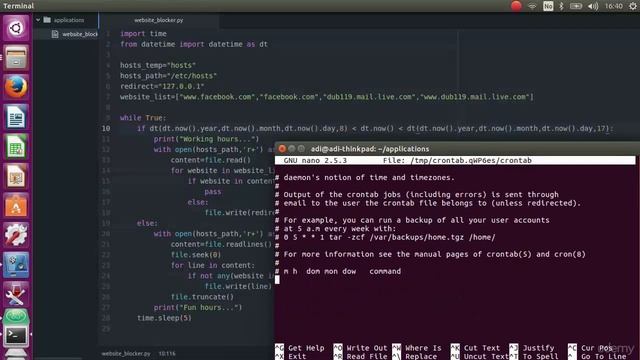Click the 'while True:' line in editor

[x=143, y=118]
